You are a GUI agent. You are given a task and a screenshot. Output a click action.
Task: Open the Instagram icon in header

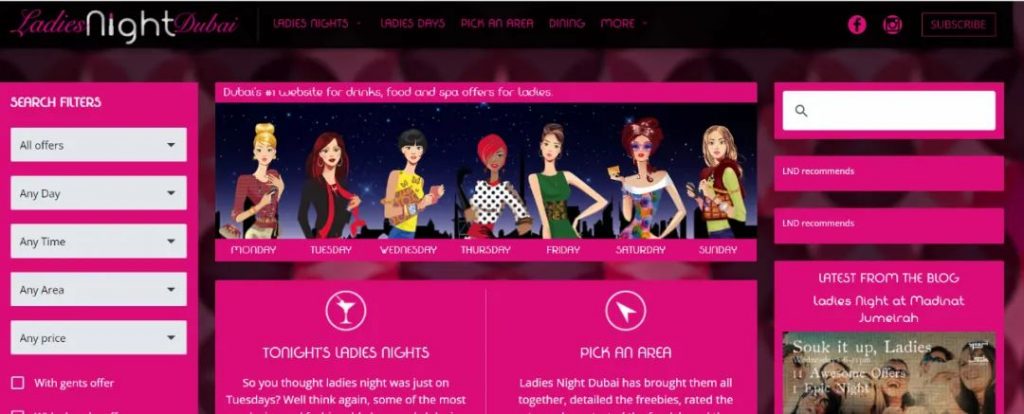(892, 25)
